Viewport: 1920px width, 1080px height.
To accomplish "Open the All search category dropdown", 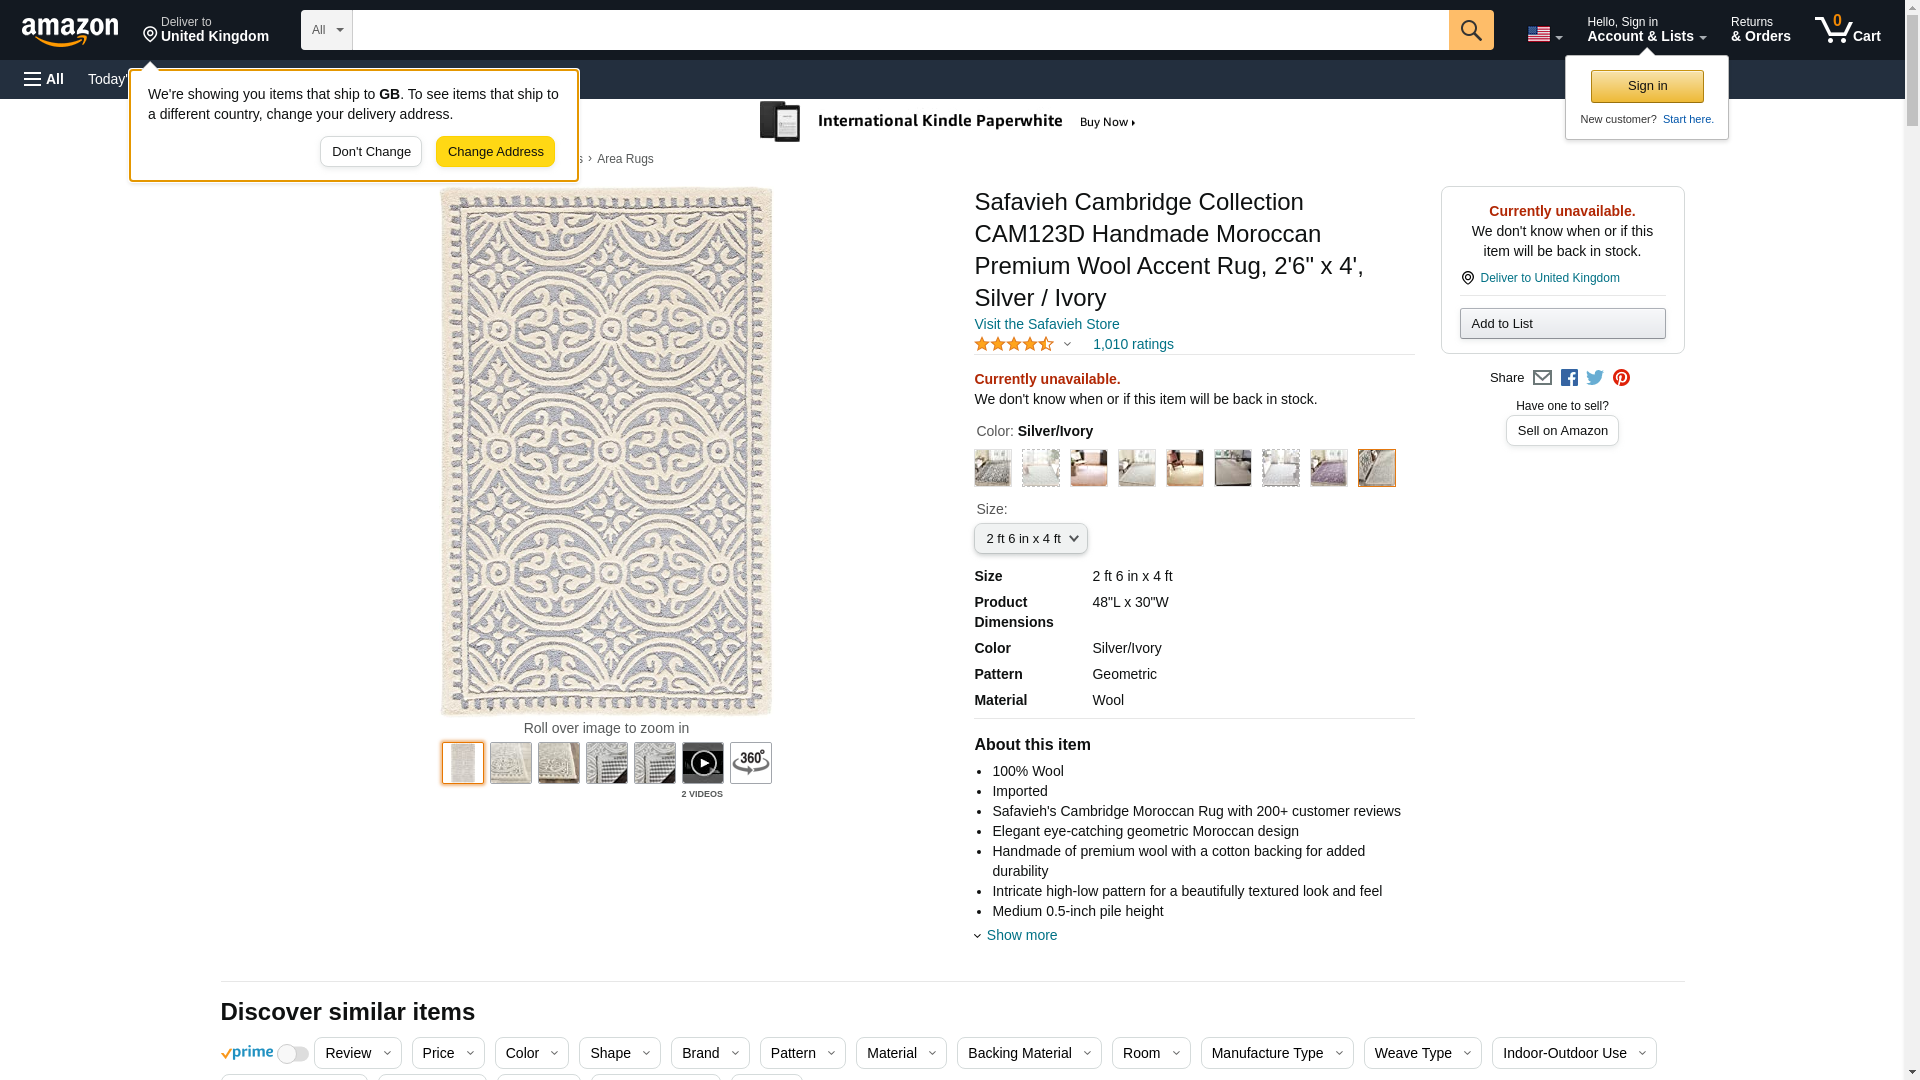I will point(326,30).
